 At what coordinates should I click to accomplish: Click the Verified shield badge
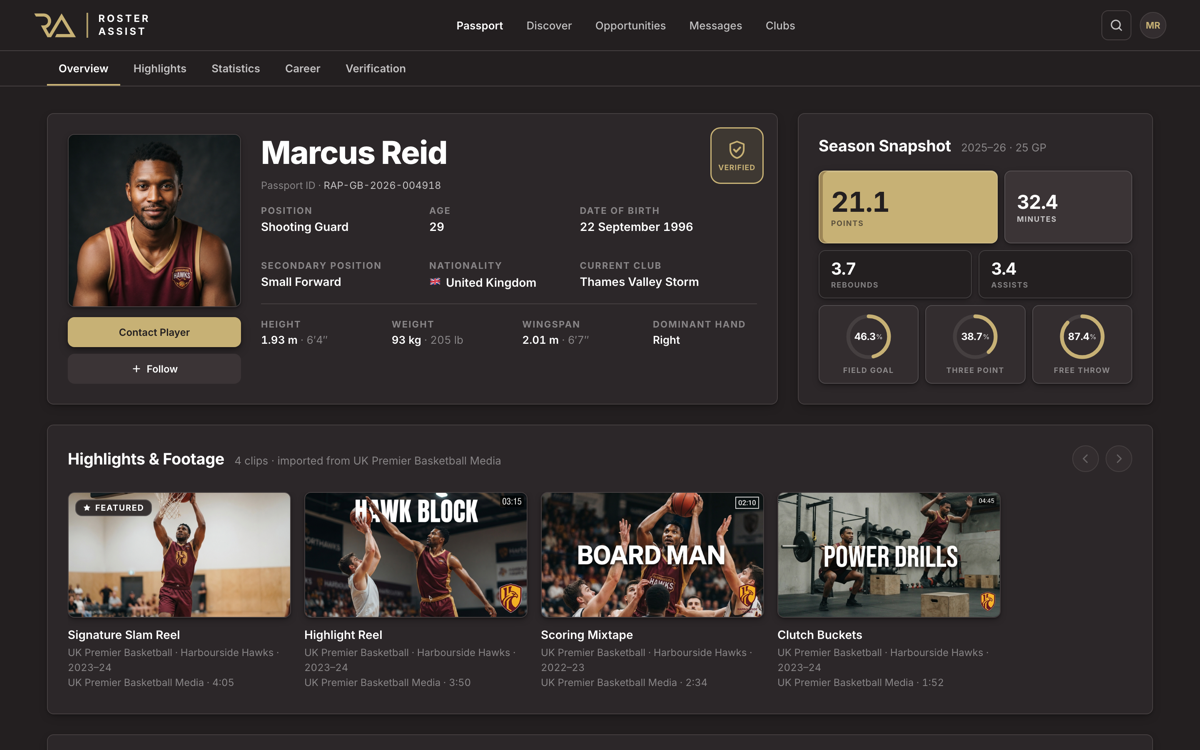tap(737, 155)
